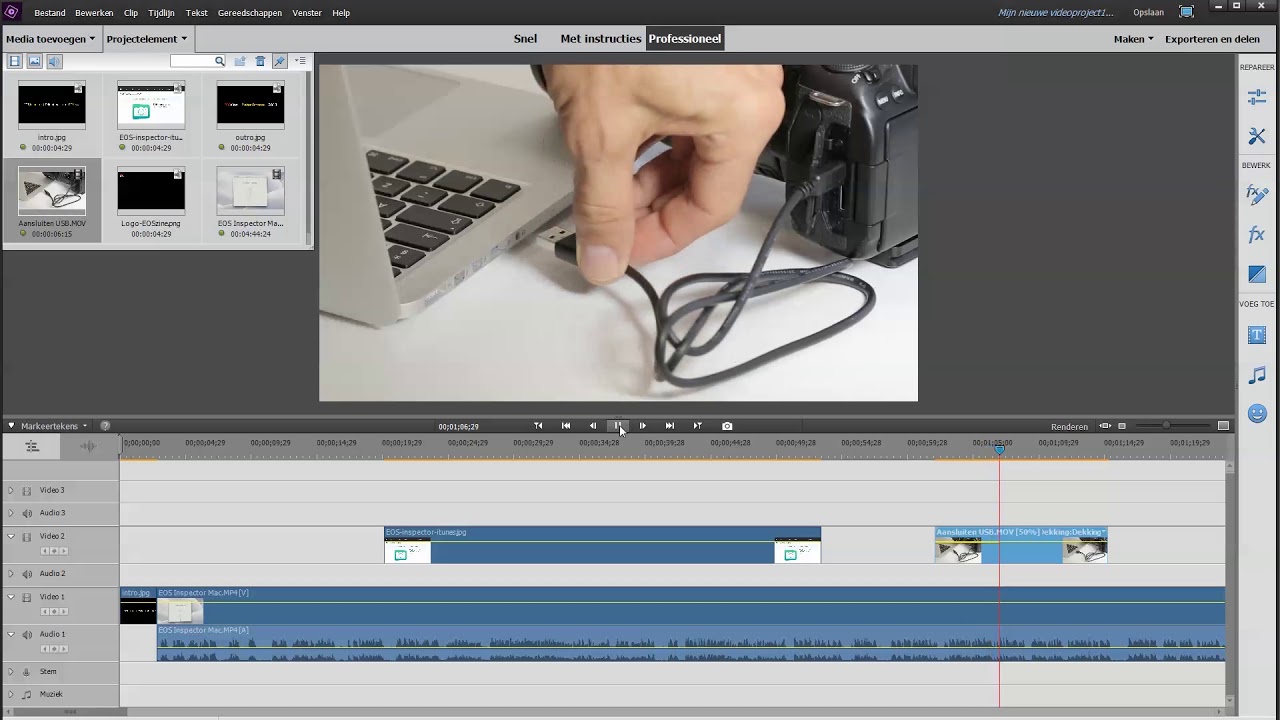Collapse the Video 2 track

coord(11,536)
